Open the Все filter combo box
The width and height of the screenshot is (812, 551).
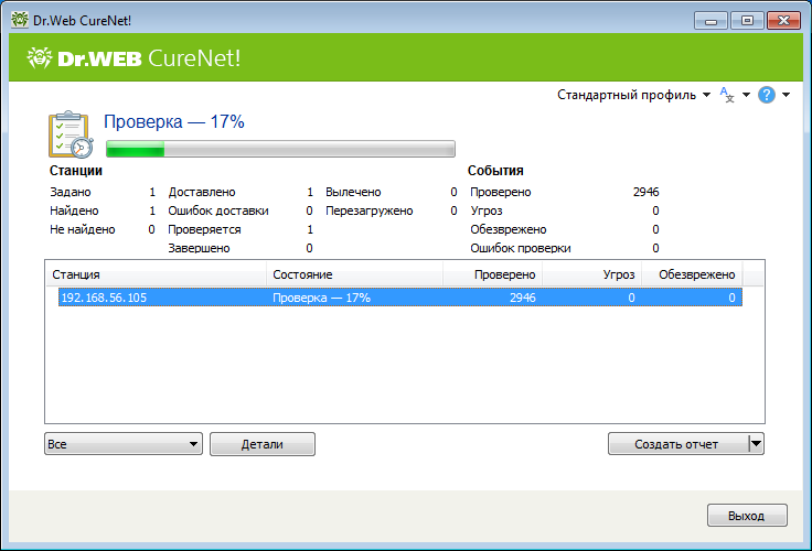pos(123,444)
